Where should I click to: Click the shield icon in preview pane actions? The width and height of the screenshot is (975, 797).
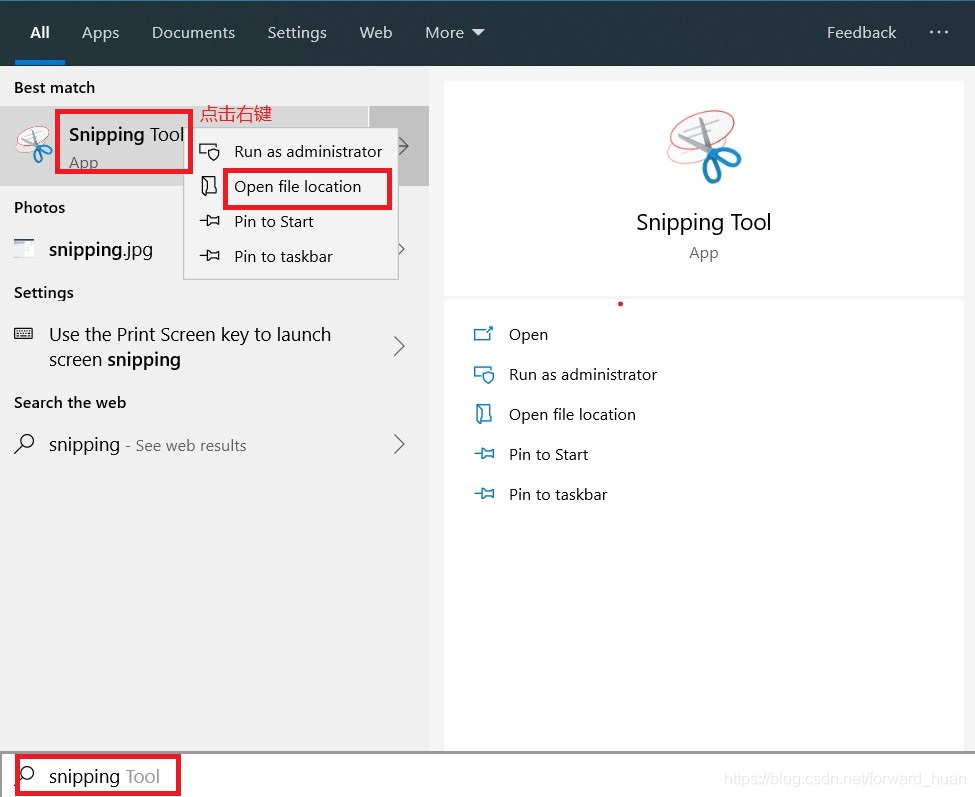coord(484,374)
